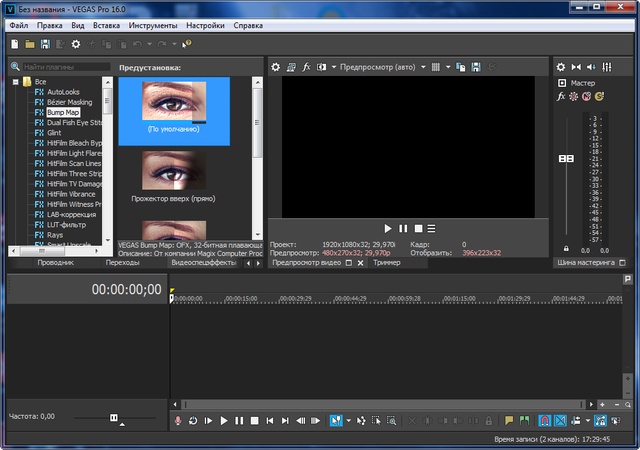Screen dimensions: 640x450
Task: Collapse the 'Все' plugin folder tree
Action: point(15,81)
